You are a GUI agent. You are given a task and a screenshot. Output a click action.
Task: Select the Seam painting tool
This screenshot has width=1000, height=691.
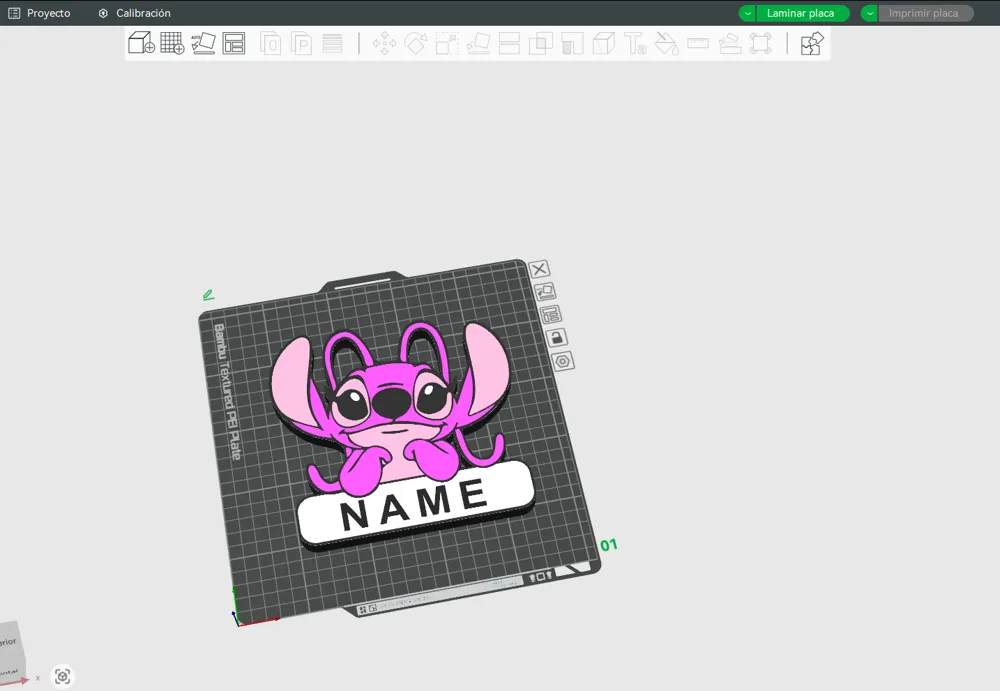click(603, 43)
